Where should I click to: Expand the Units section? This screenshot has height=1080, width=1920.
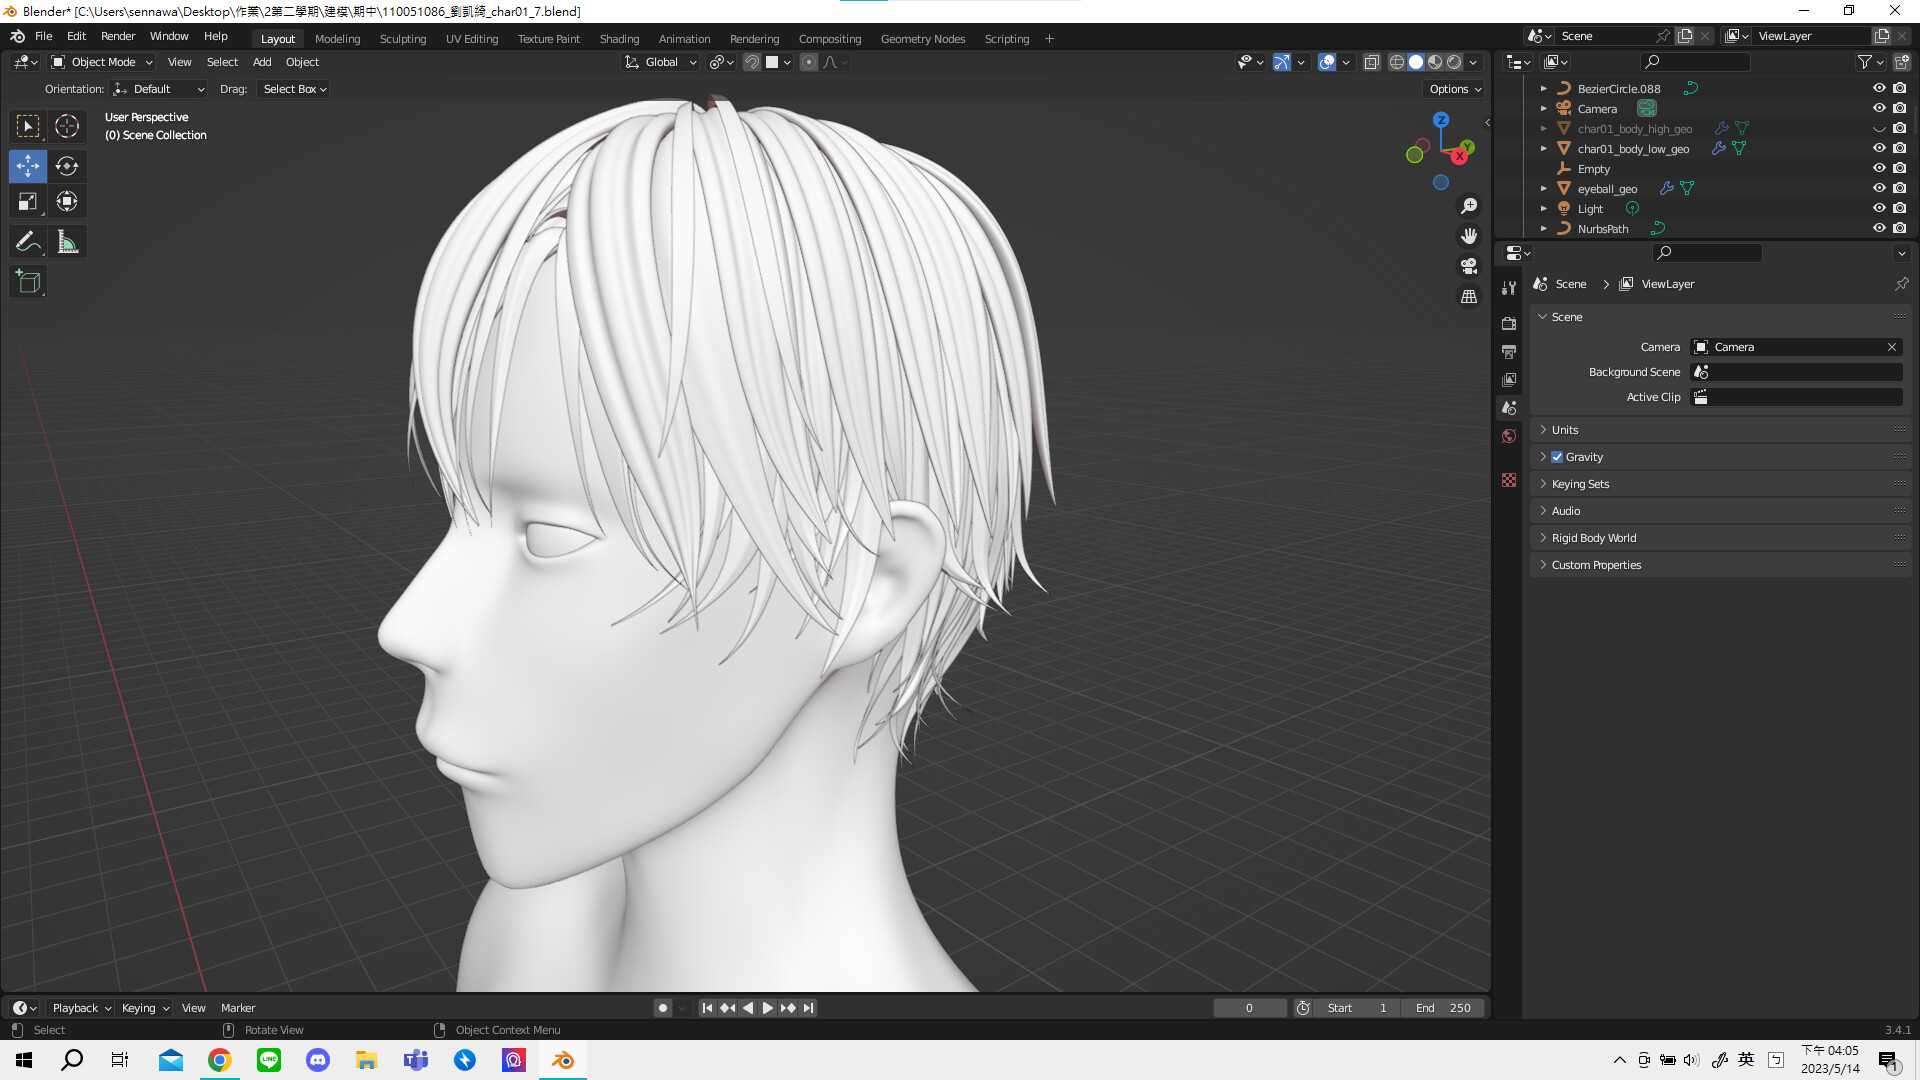click(x=1564, y=429)
